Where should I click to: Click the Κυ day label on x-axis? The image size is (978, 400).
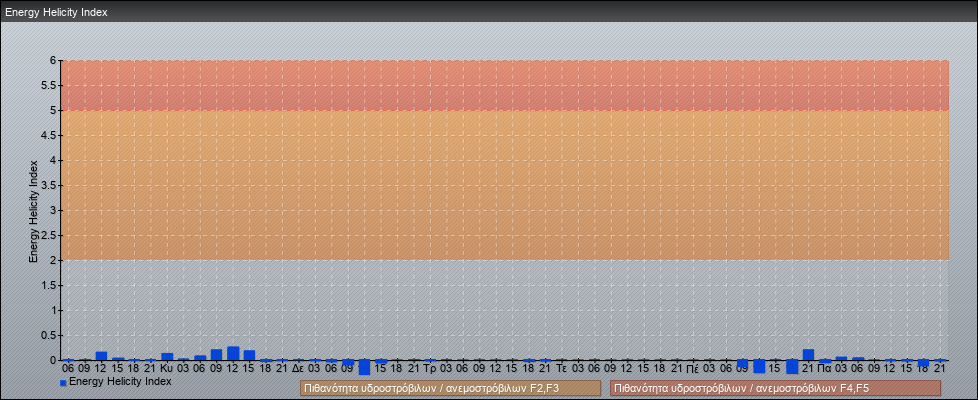pyautogui.click(x=167, y=369)
